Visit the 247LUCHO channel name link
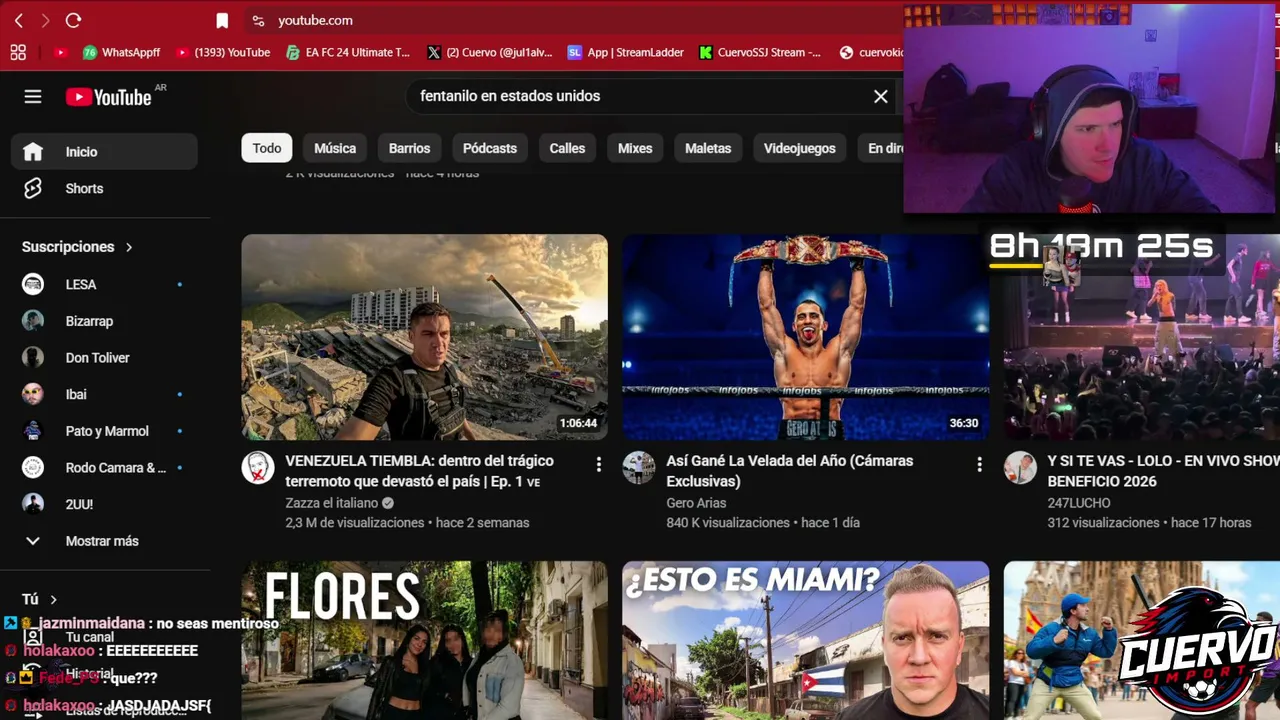This screenshot has height=720, width=1280. point(1079,503)
